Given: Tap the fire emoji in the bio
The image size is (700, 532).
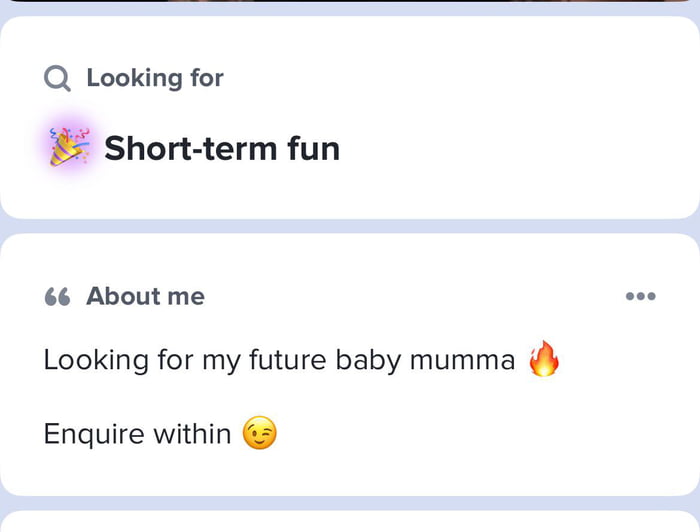Looking at the screenshot, I should 544,359.
